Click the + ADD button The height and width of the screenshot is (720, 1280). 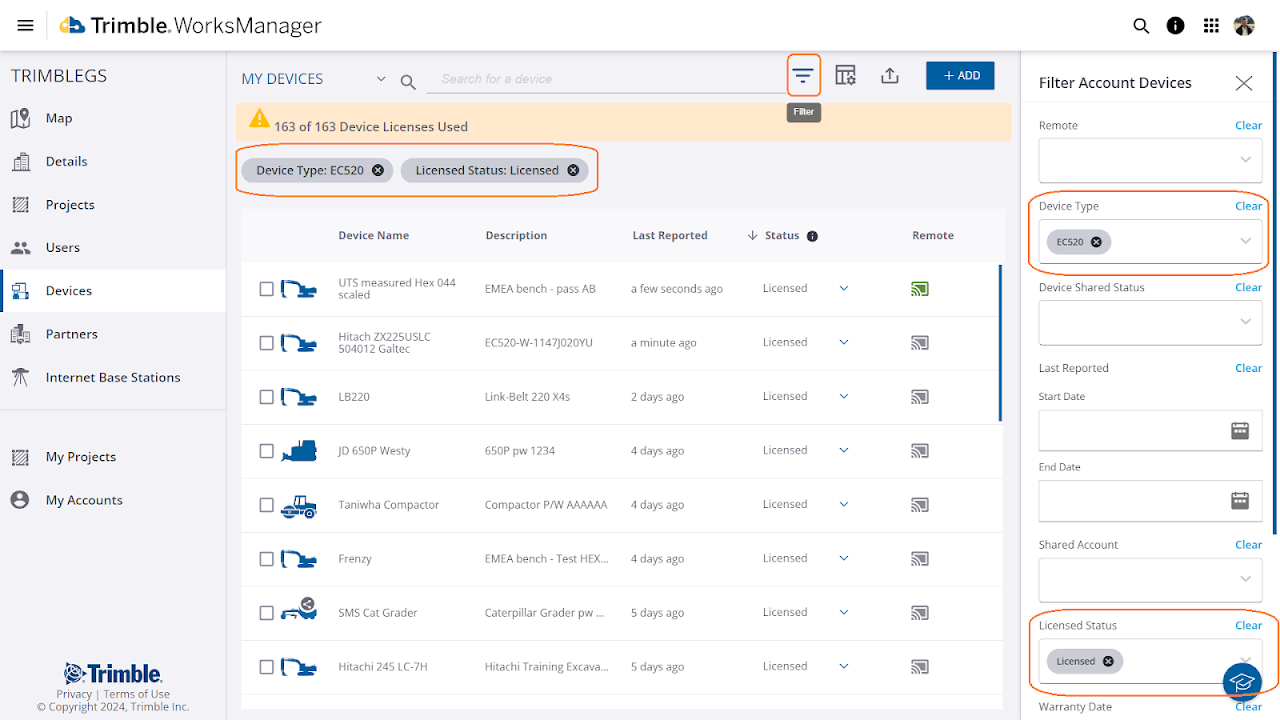(960, 76)
